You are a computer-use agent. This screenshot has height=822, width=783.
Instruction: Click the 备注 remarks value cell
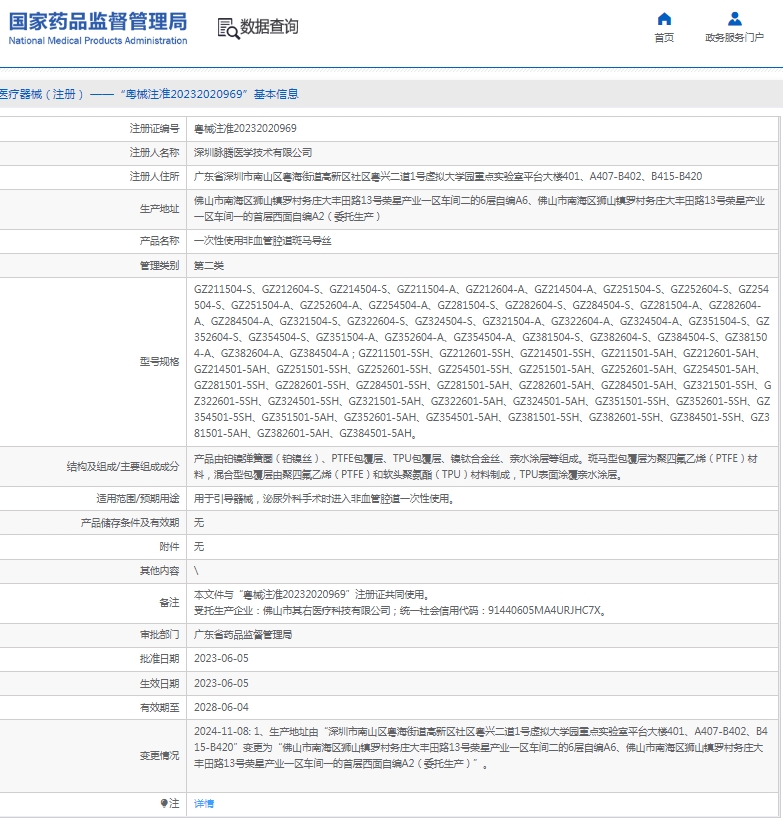482,603
